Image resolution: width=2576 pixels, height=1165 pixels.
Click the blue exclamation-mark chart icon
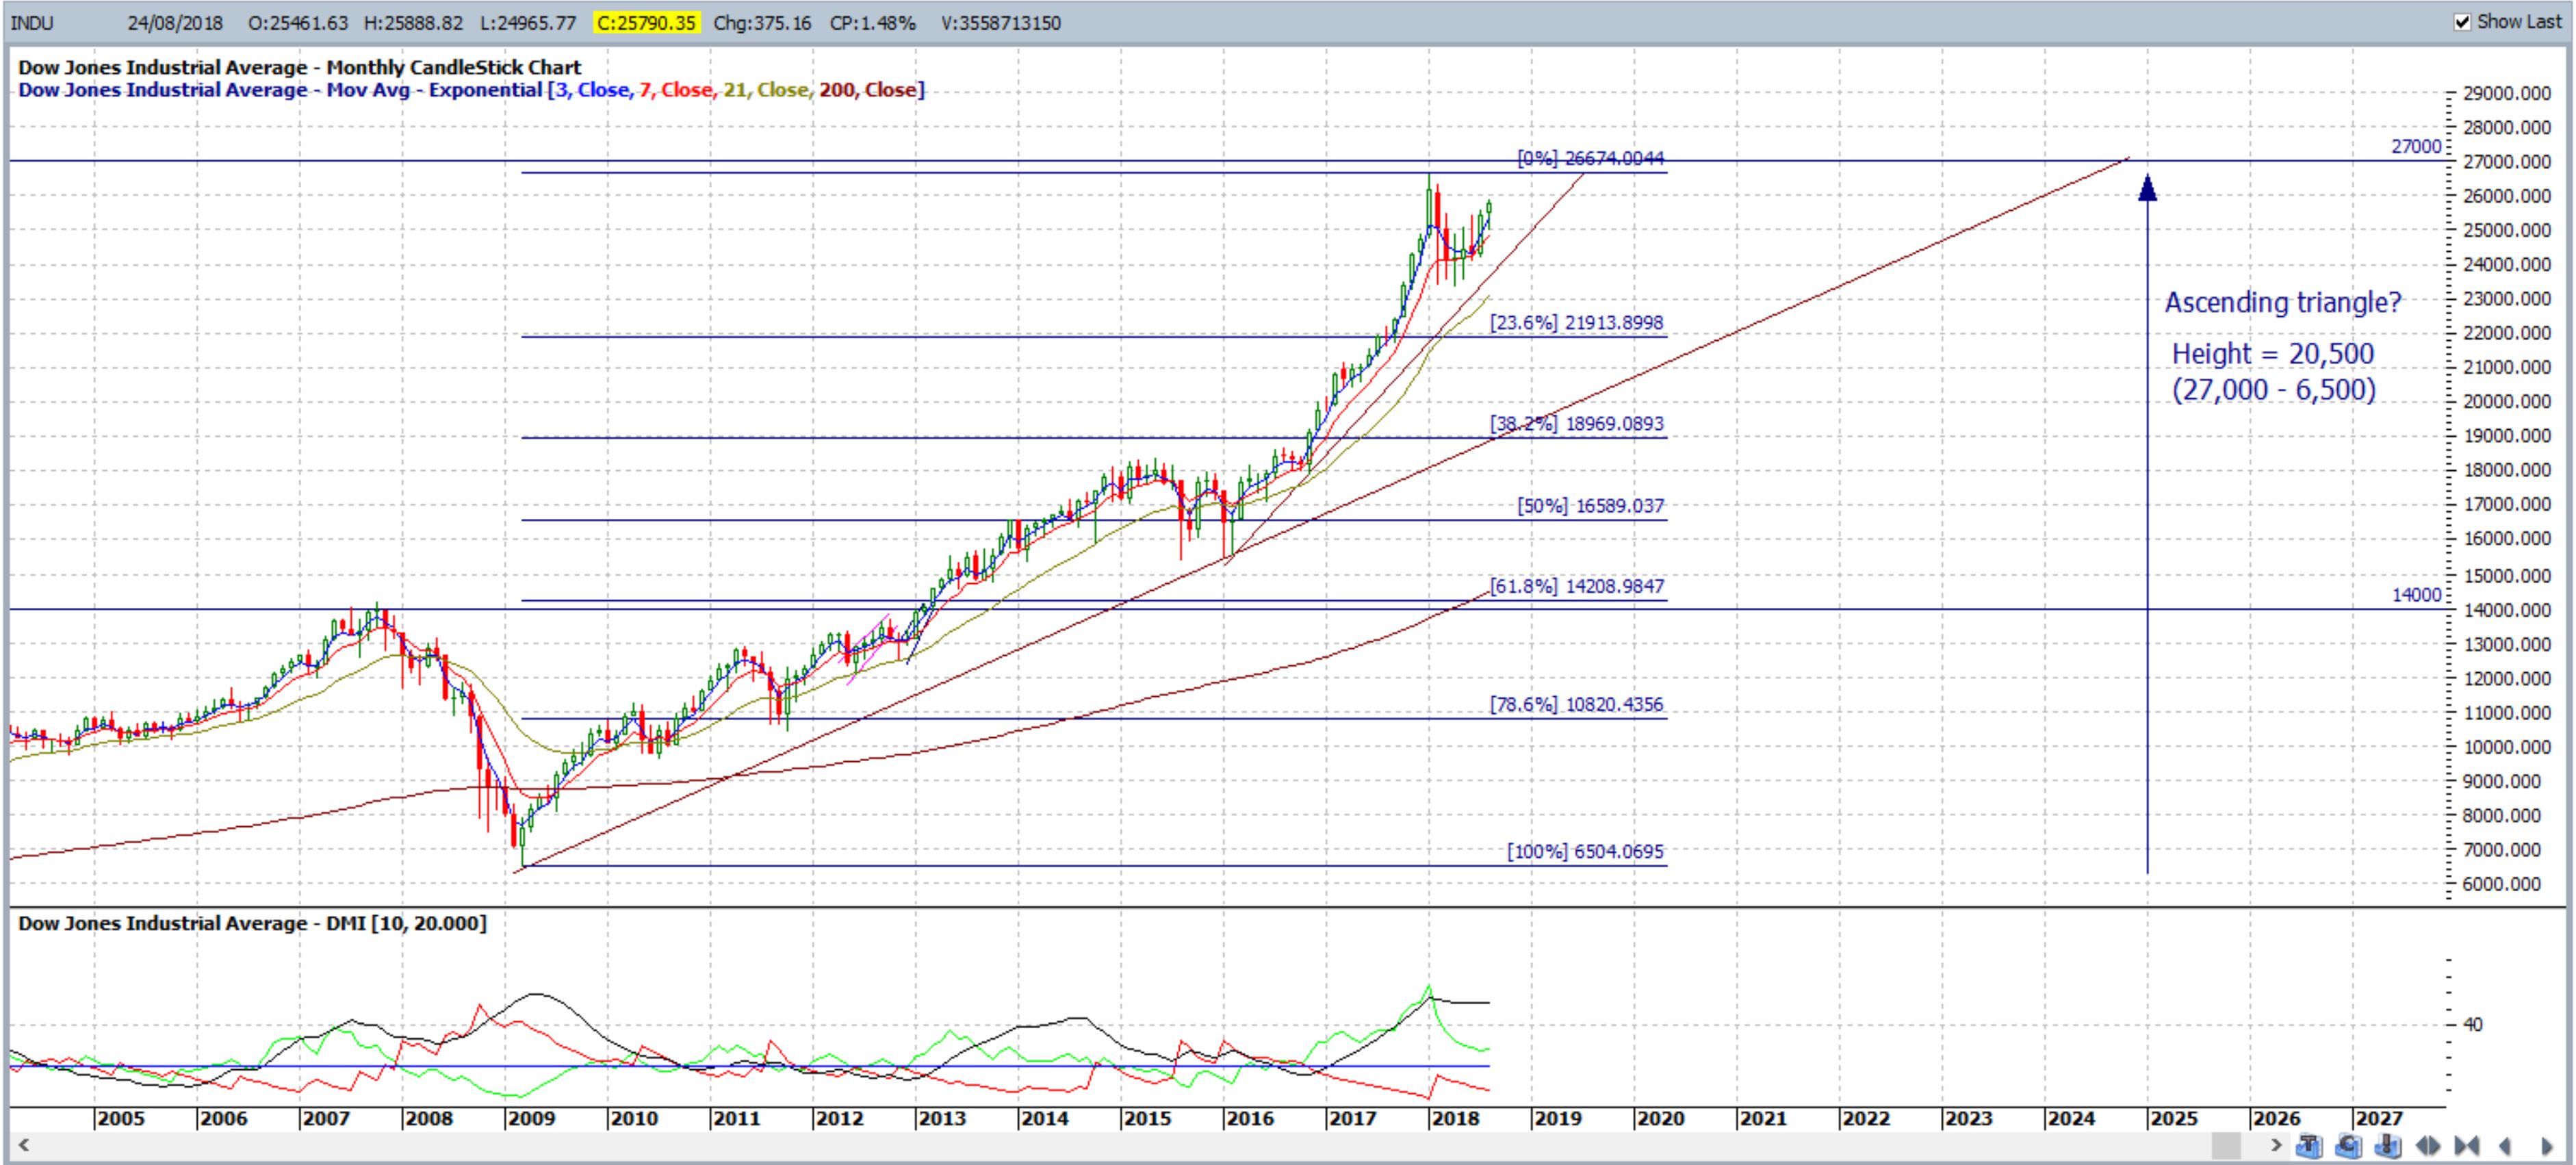click(x=2388, y=1145)
